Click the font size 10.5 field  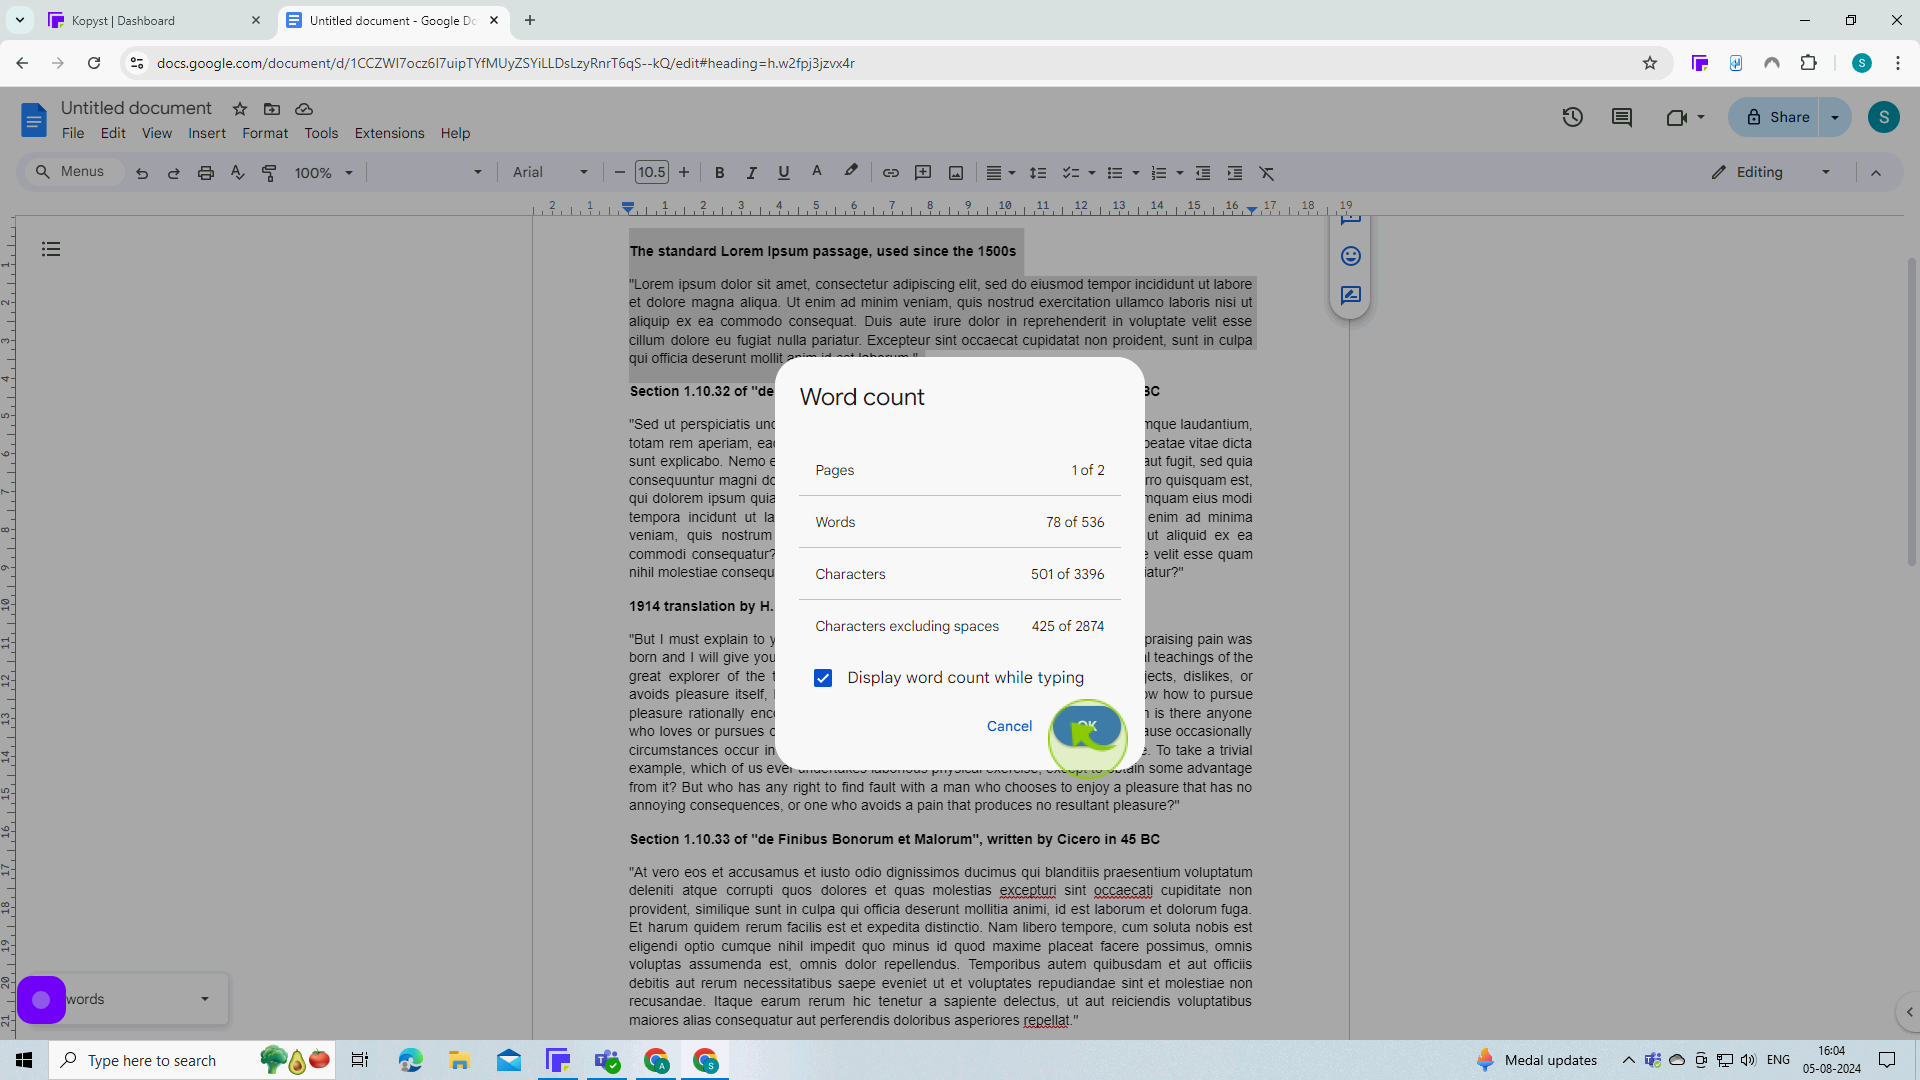pyautogui.click(x=652, y=173)
